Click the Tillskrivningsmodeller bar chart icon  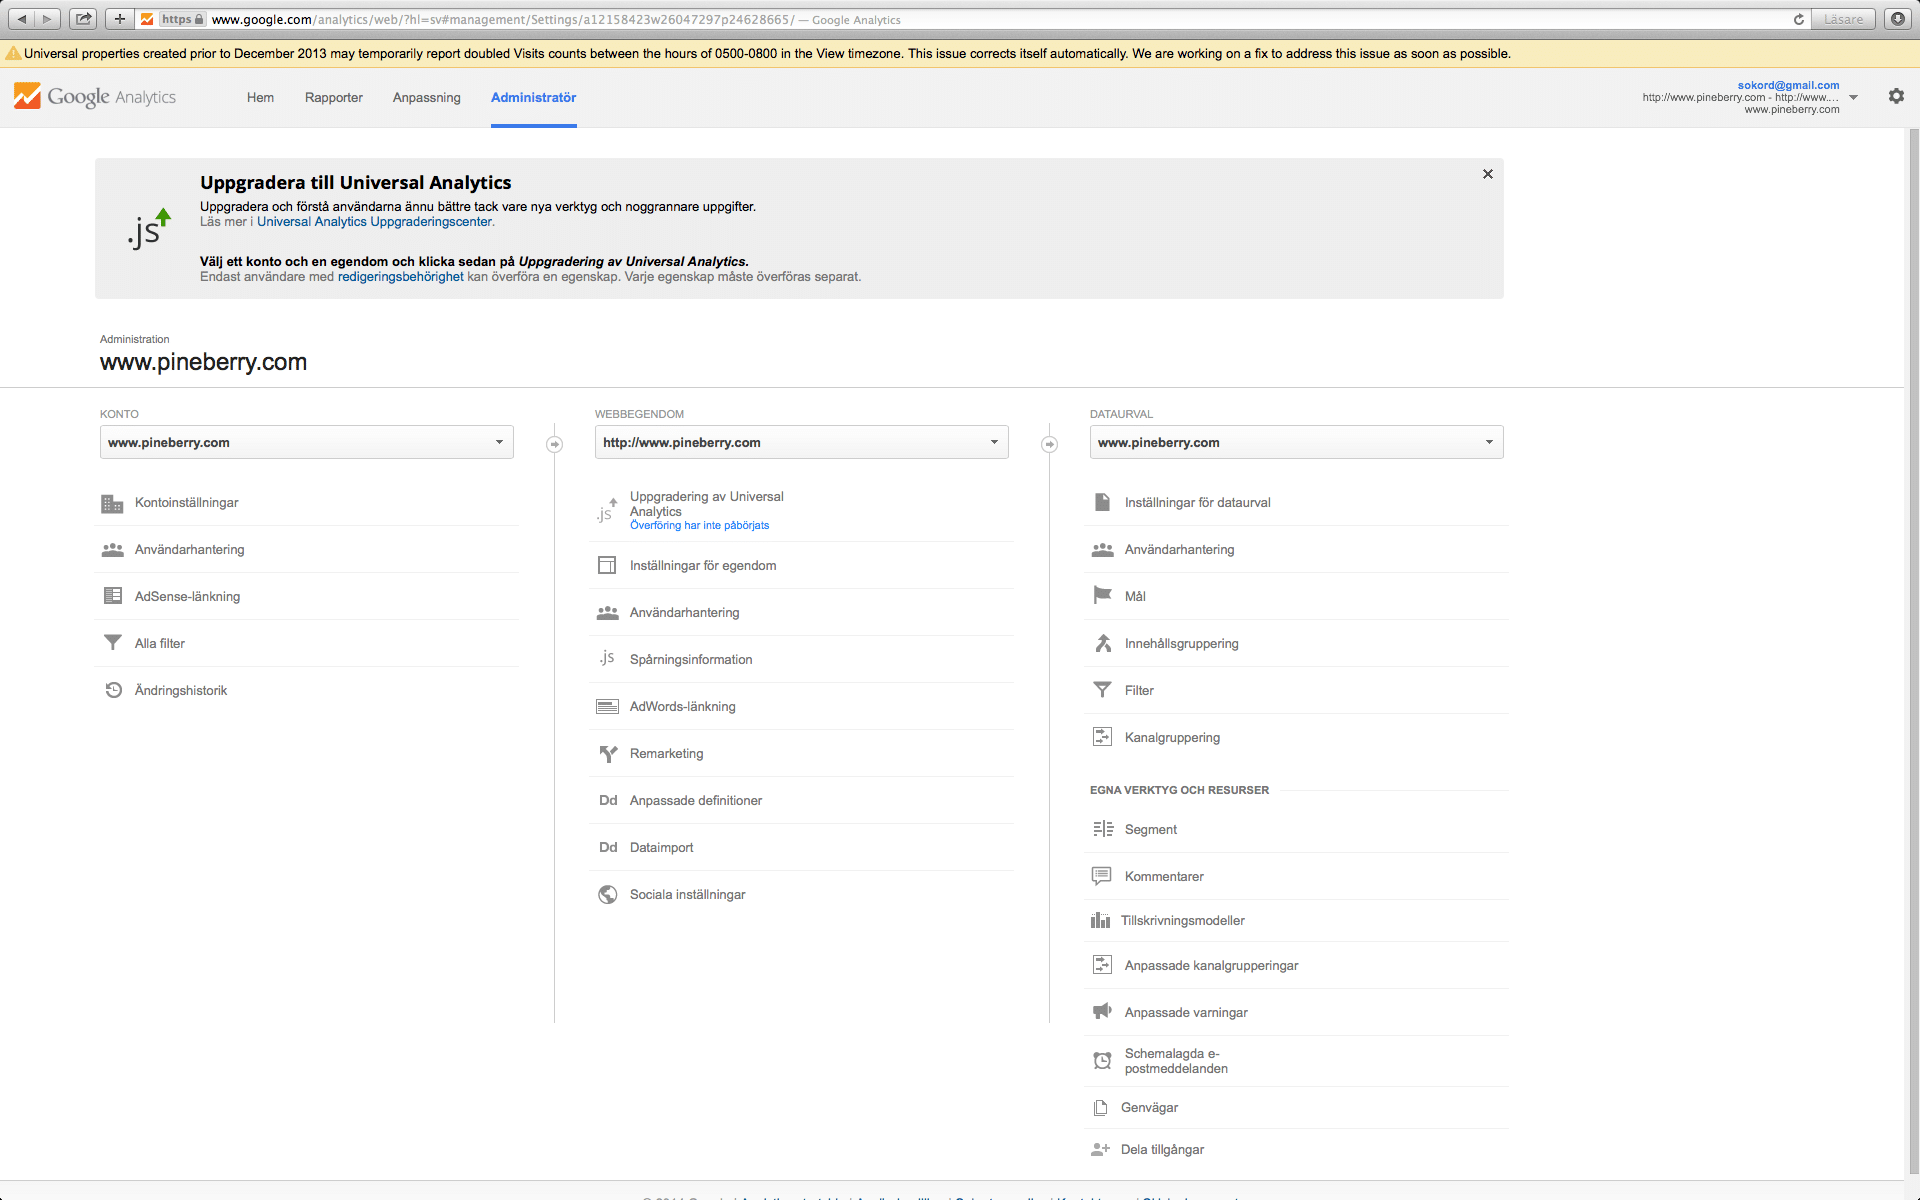[1100, 920]
